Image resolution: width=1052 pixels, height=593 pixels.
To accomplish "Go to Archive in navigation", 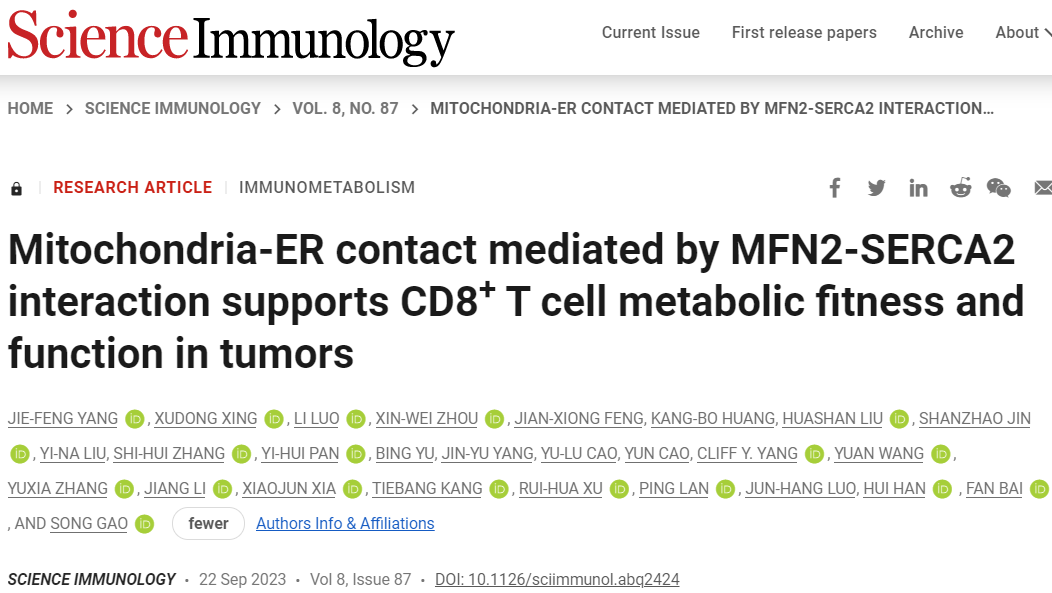I will coord(935,32).
